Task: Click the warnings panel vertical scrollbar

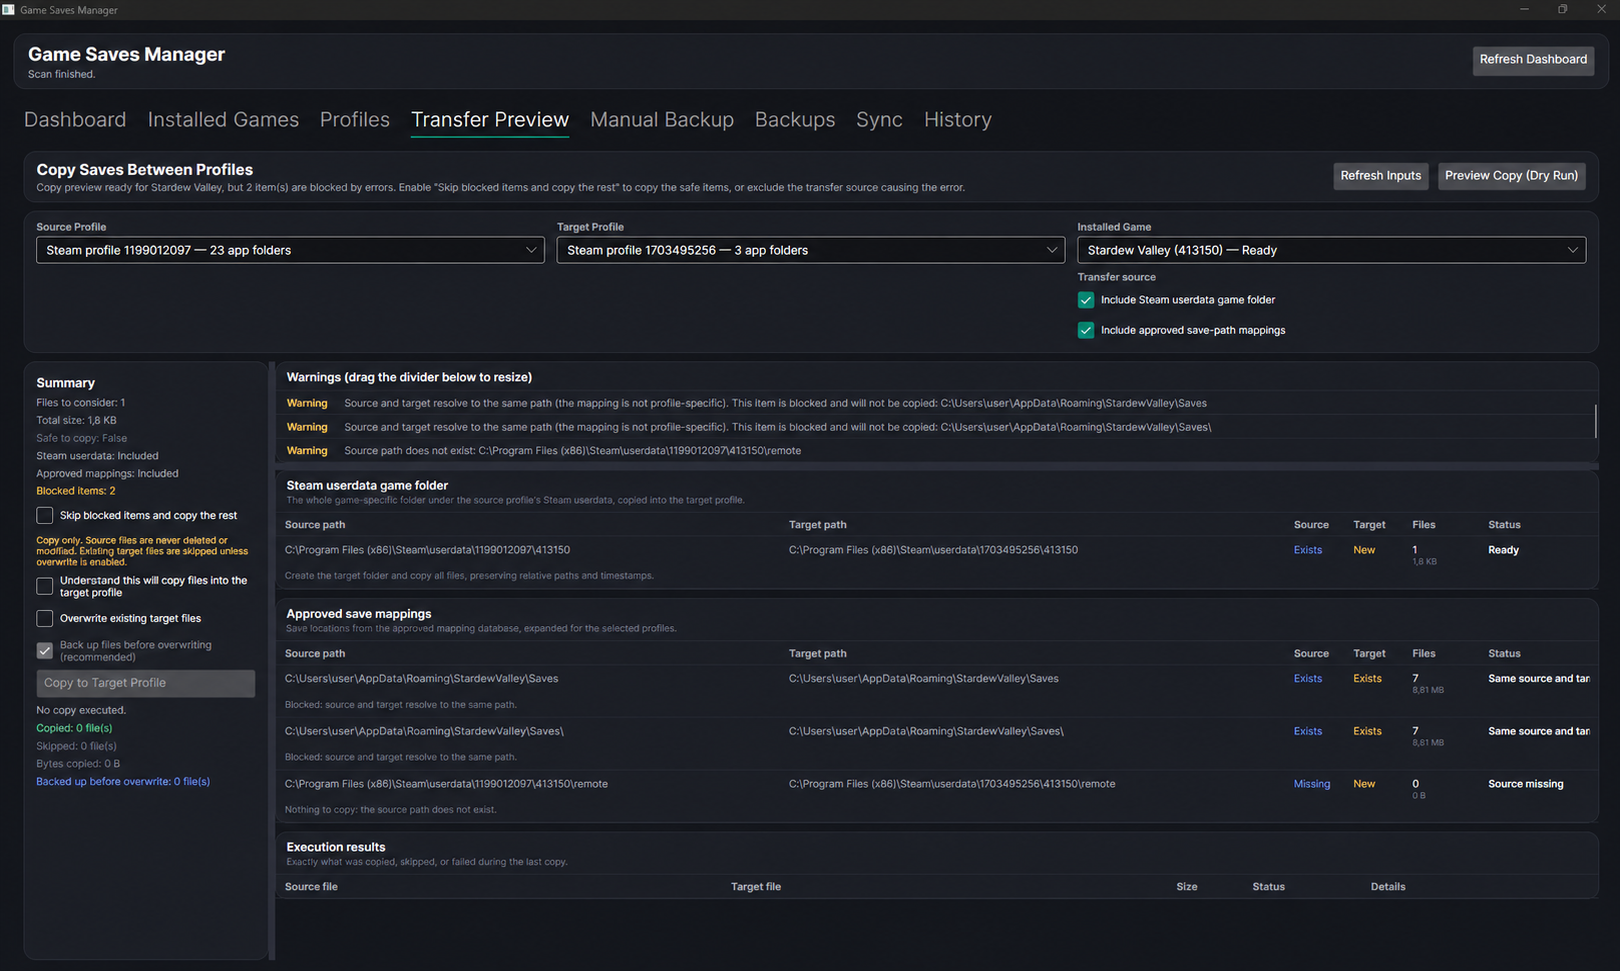Action: pyautogui.click(x=1595, y=421)
